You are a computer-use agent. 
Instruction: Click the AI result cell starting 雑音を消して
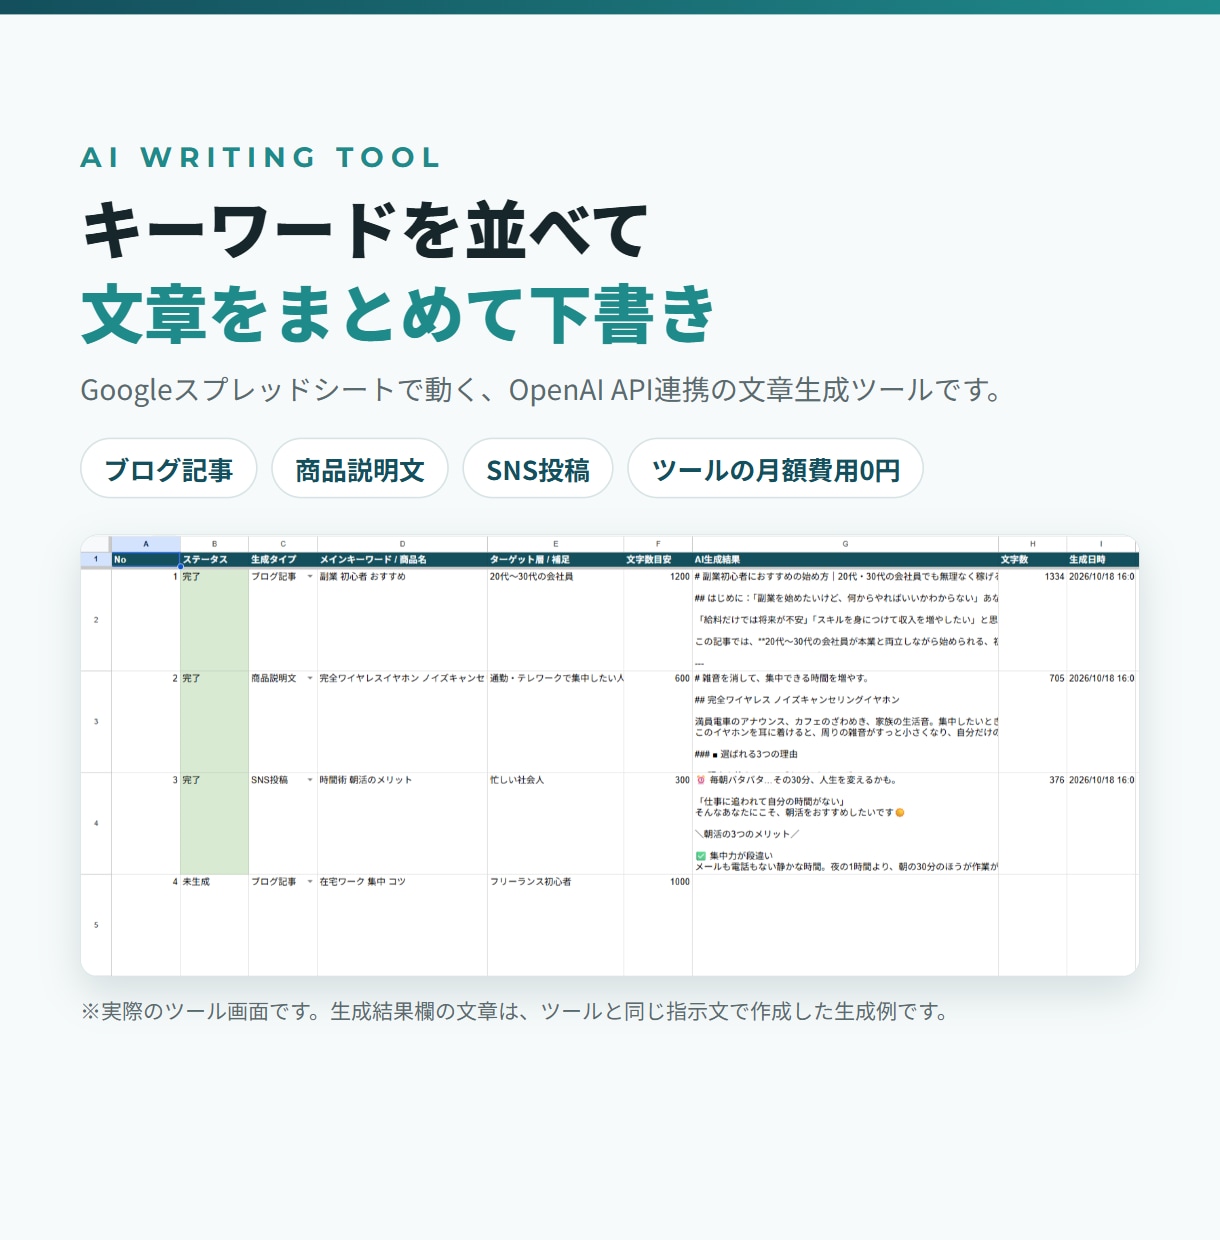point(845,721)
